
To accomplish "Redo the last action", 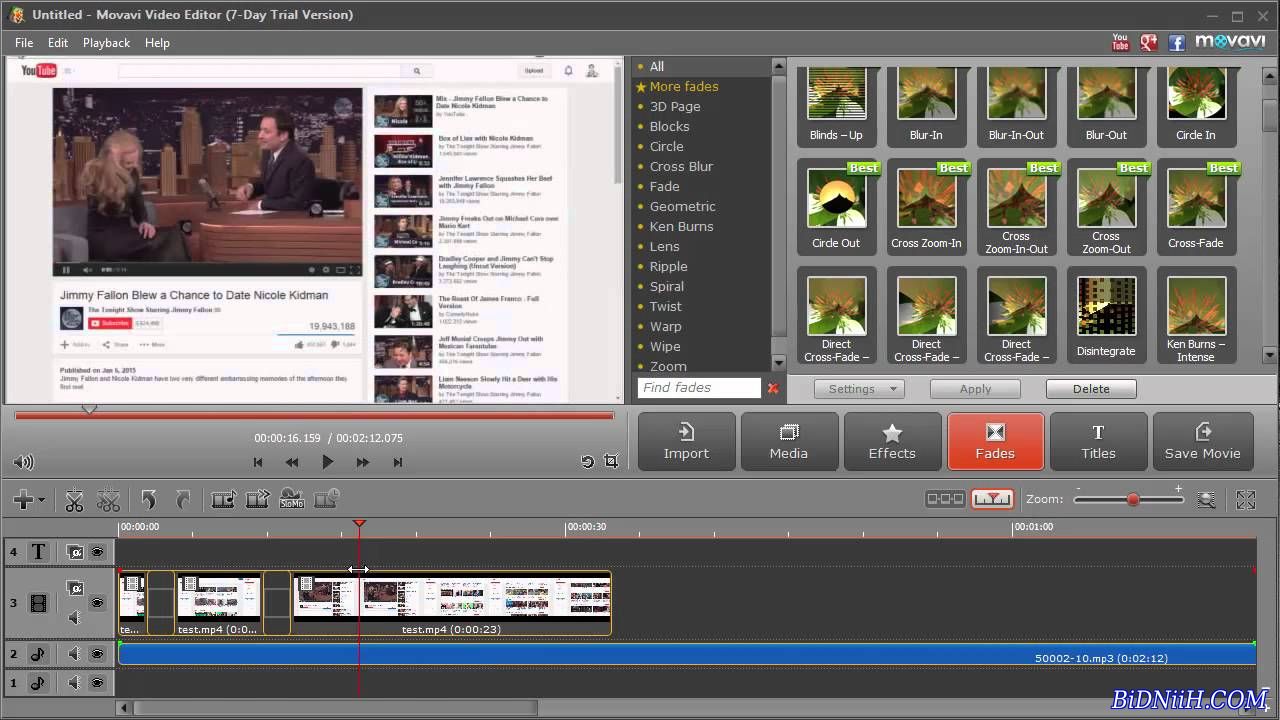I will pos(183,500).
